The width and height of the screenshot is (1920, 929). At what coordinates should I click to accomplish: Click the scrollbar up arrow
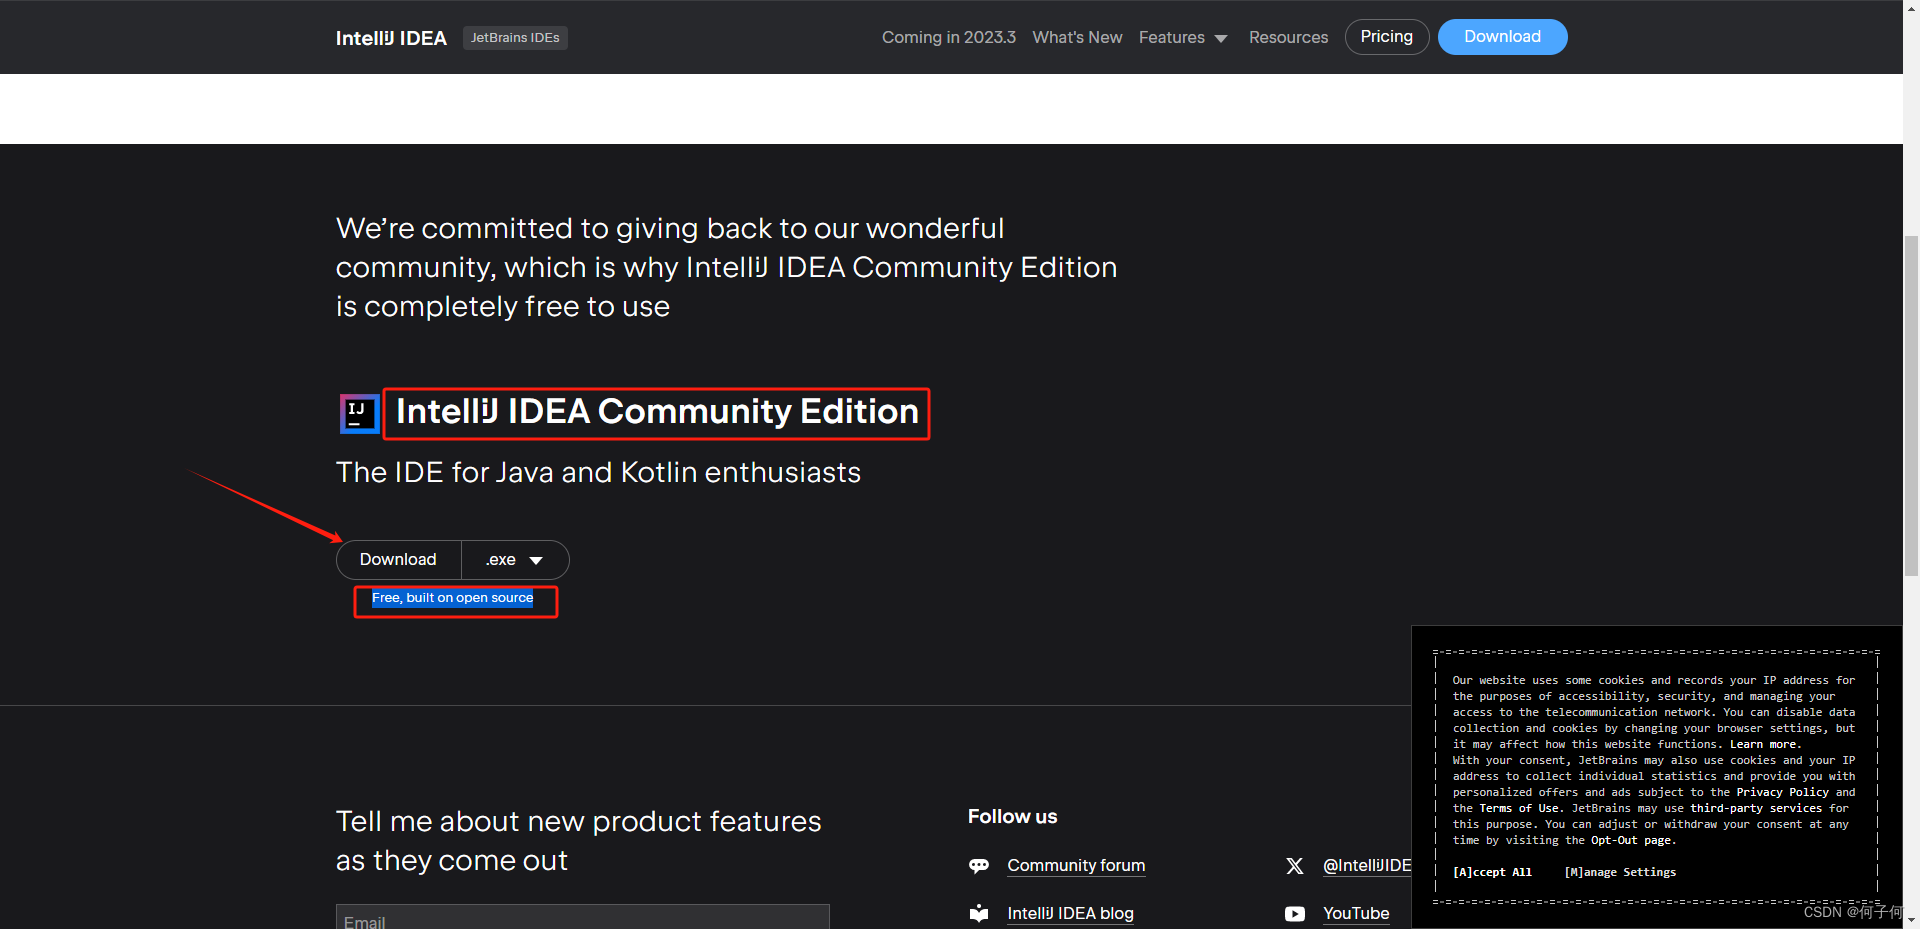tap(1911, 9)
